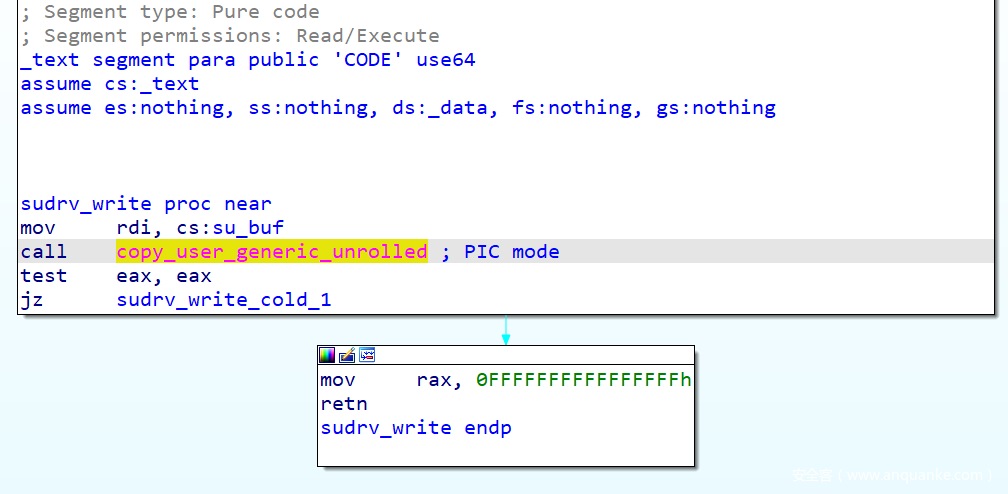Click the '_text segment para public' line

[248, 60]
